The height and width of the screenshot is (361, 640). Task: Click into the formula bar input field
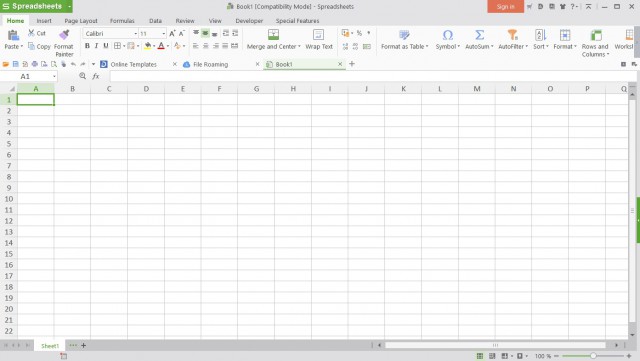(373, 76)
